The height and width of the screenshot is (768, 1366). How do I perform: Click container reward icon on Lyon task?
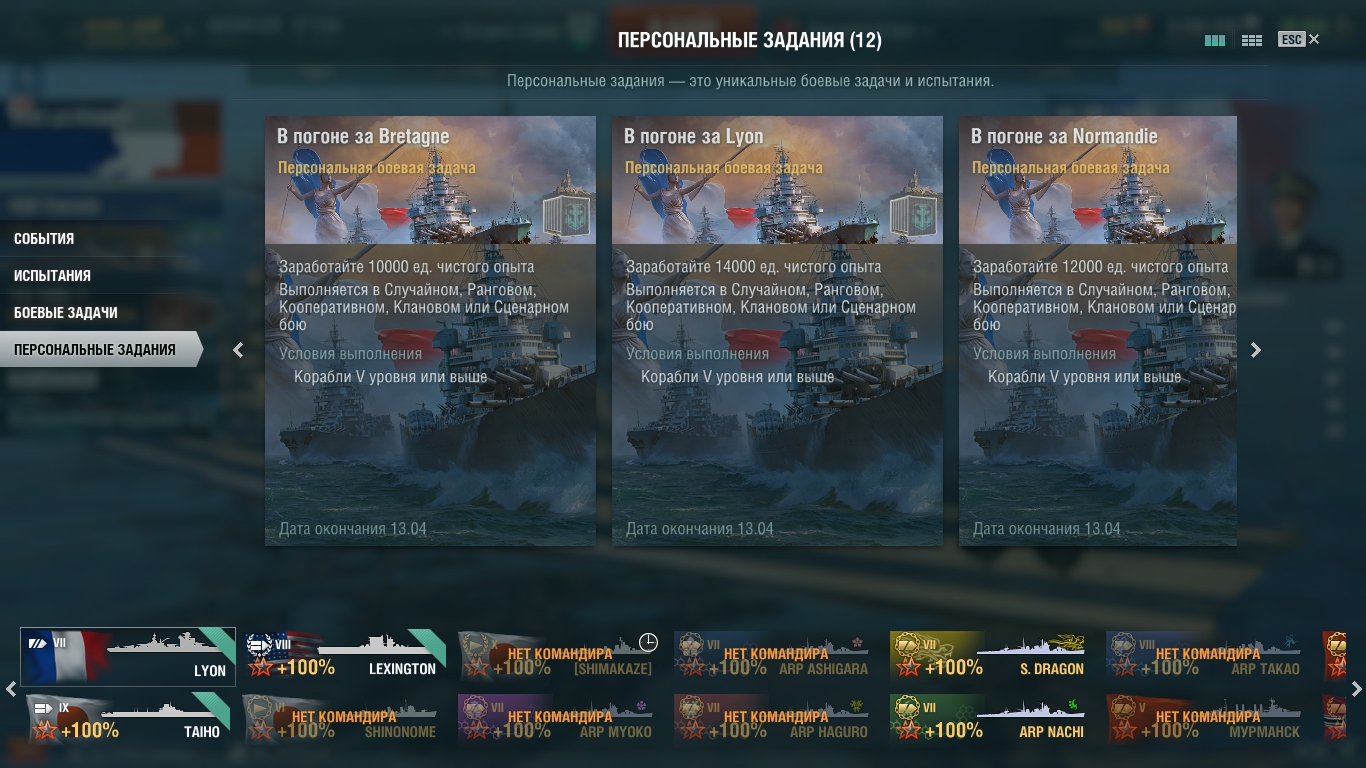click(x=911, y=216)
